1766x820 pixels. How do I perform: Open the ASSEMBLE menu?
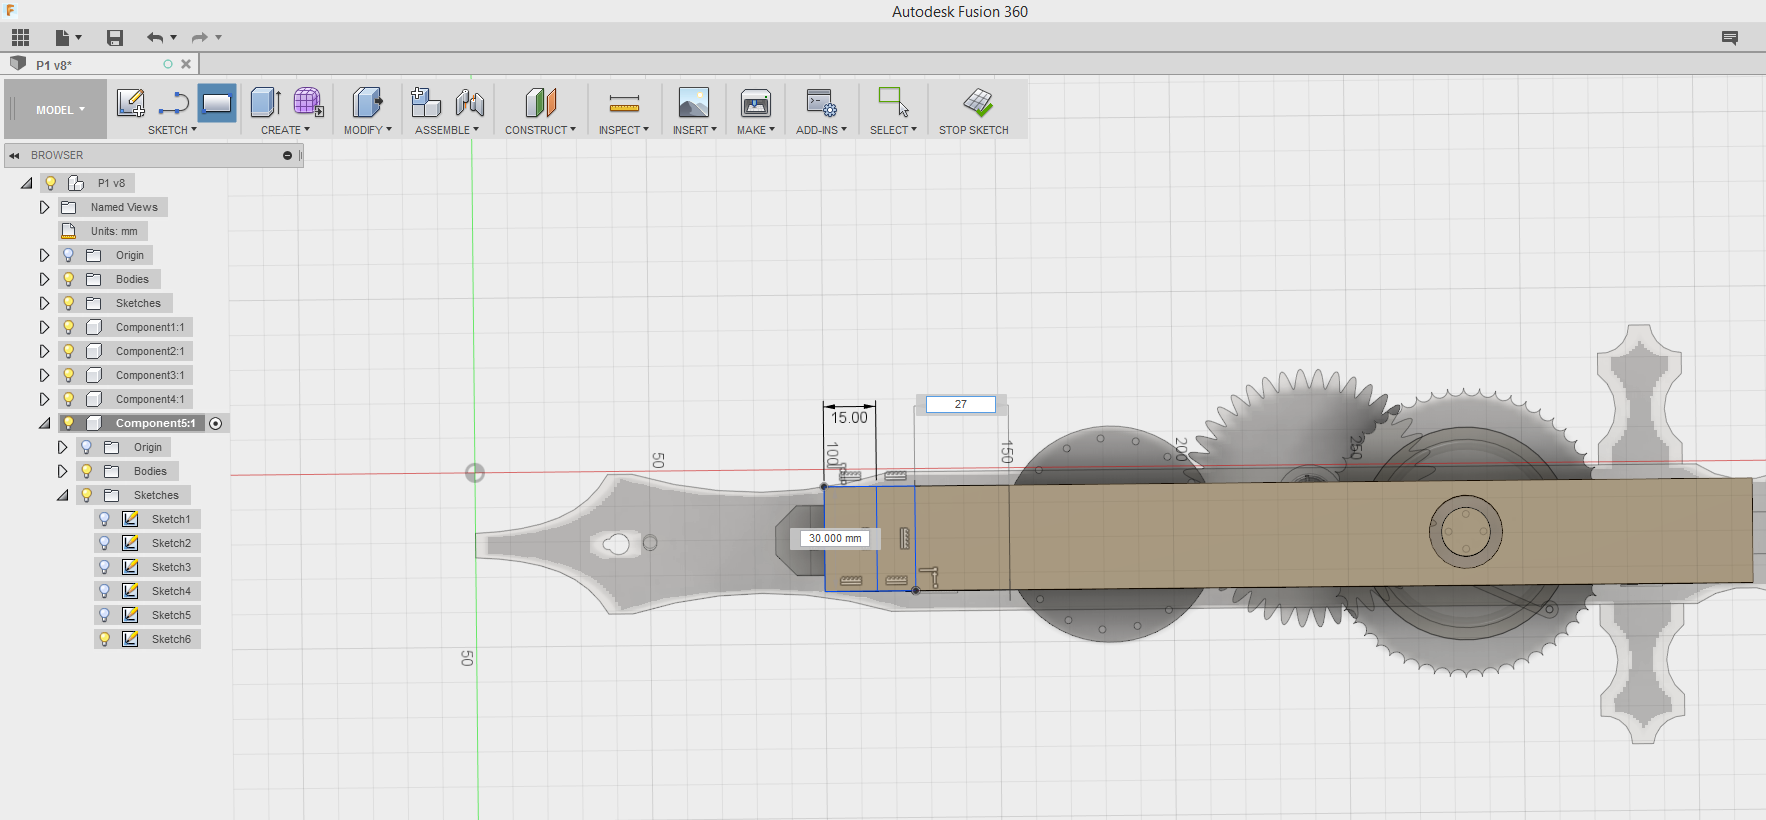coord(447,130)
